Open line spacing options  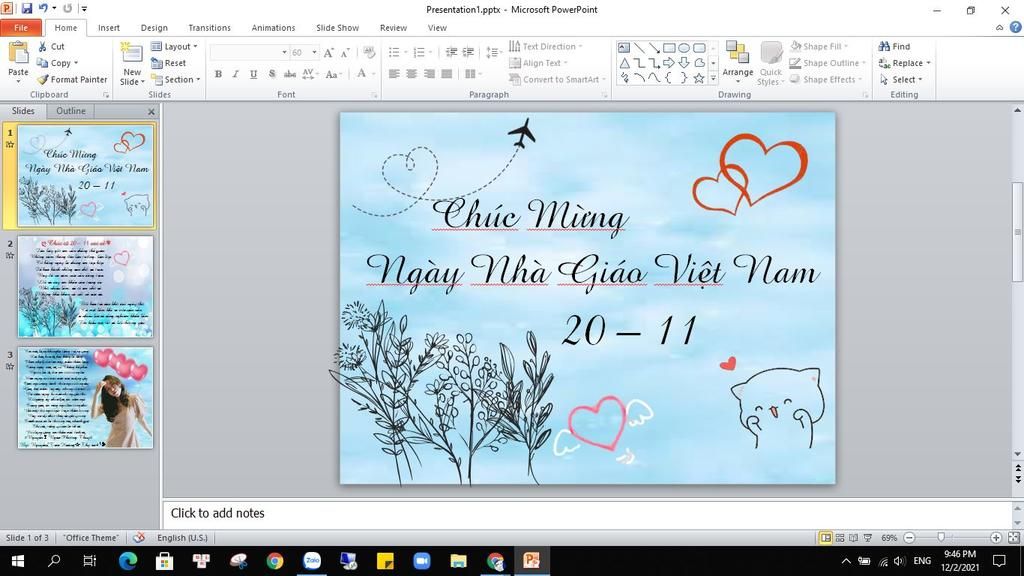click(493, 52)
